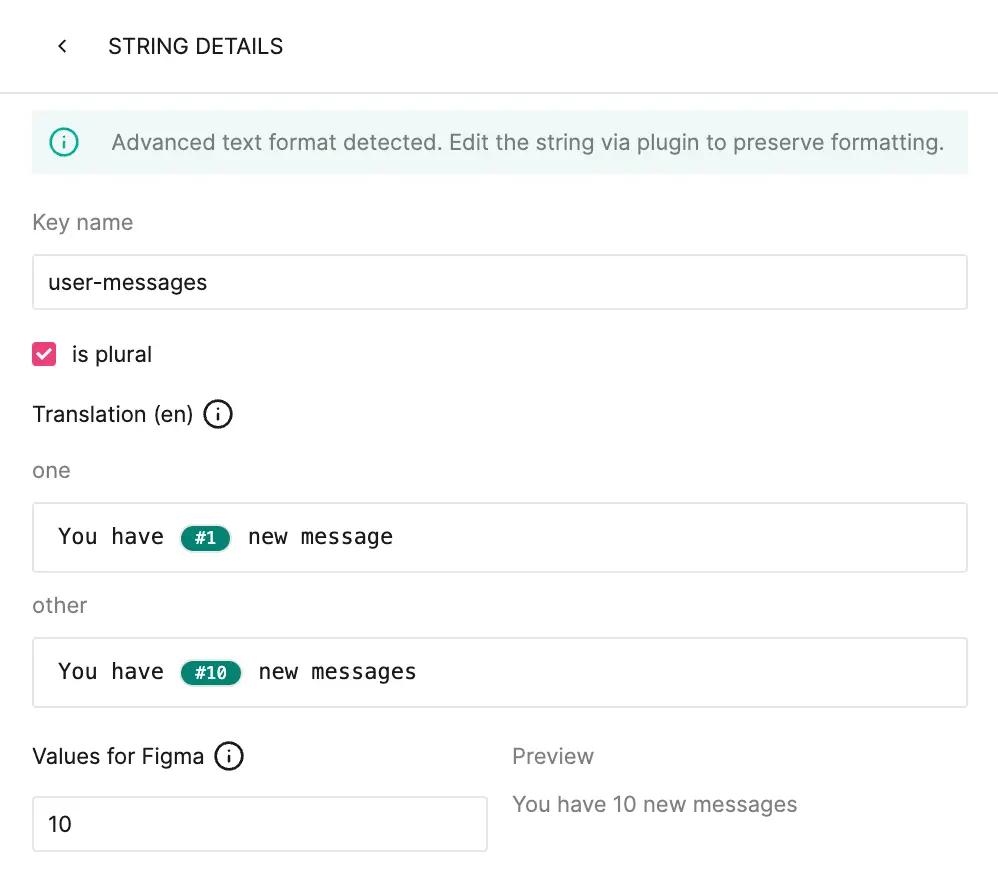Open the Translation (en) info tooltip icon
The image size is (998, 882).
coord(217,414)
